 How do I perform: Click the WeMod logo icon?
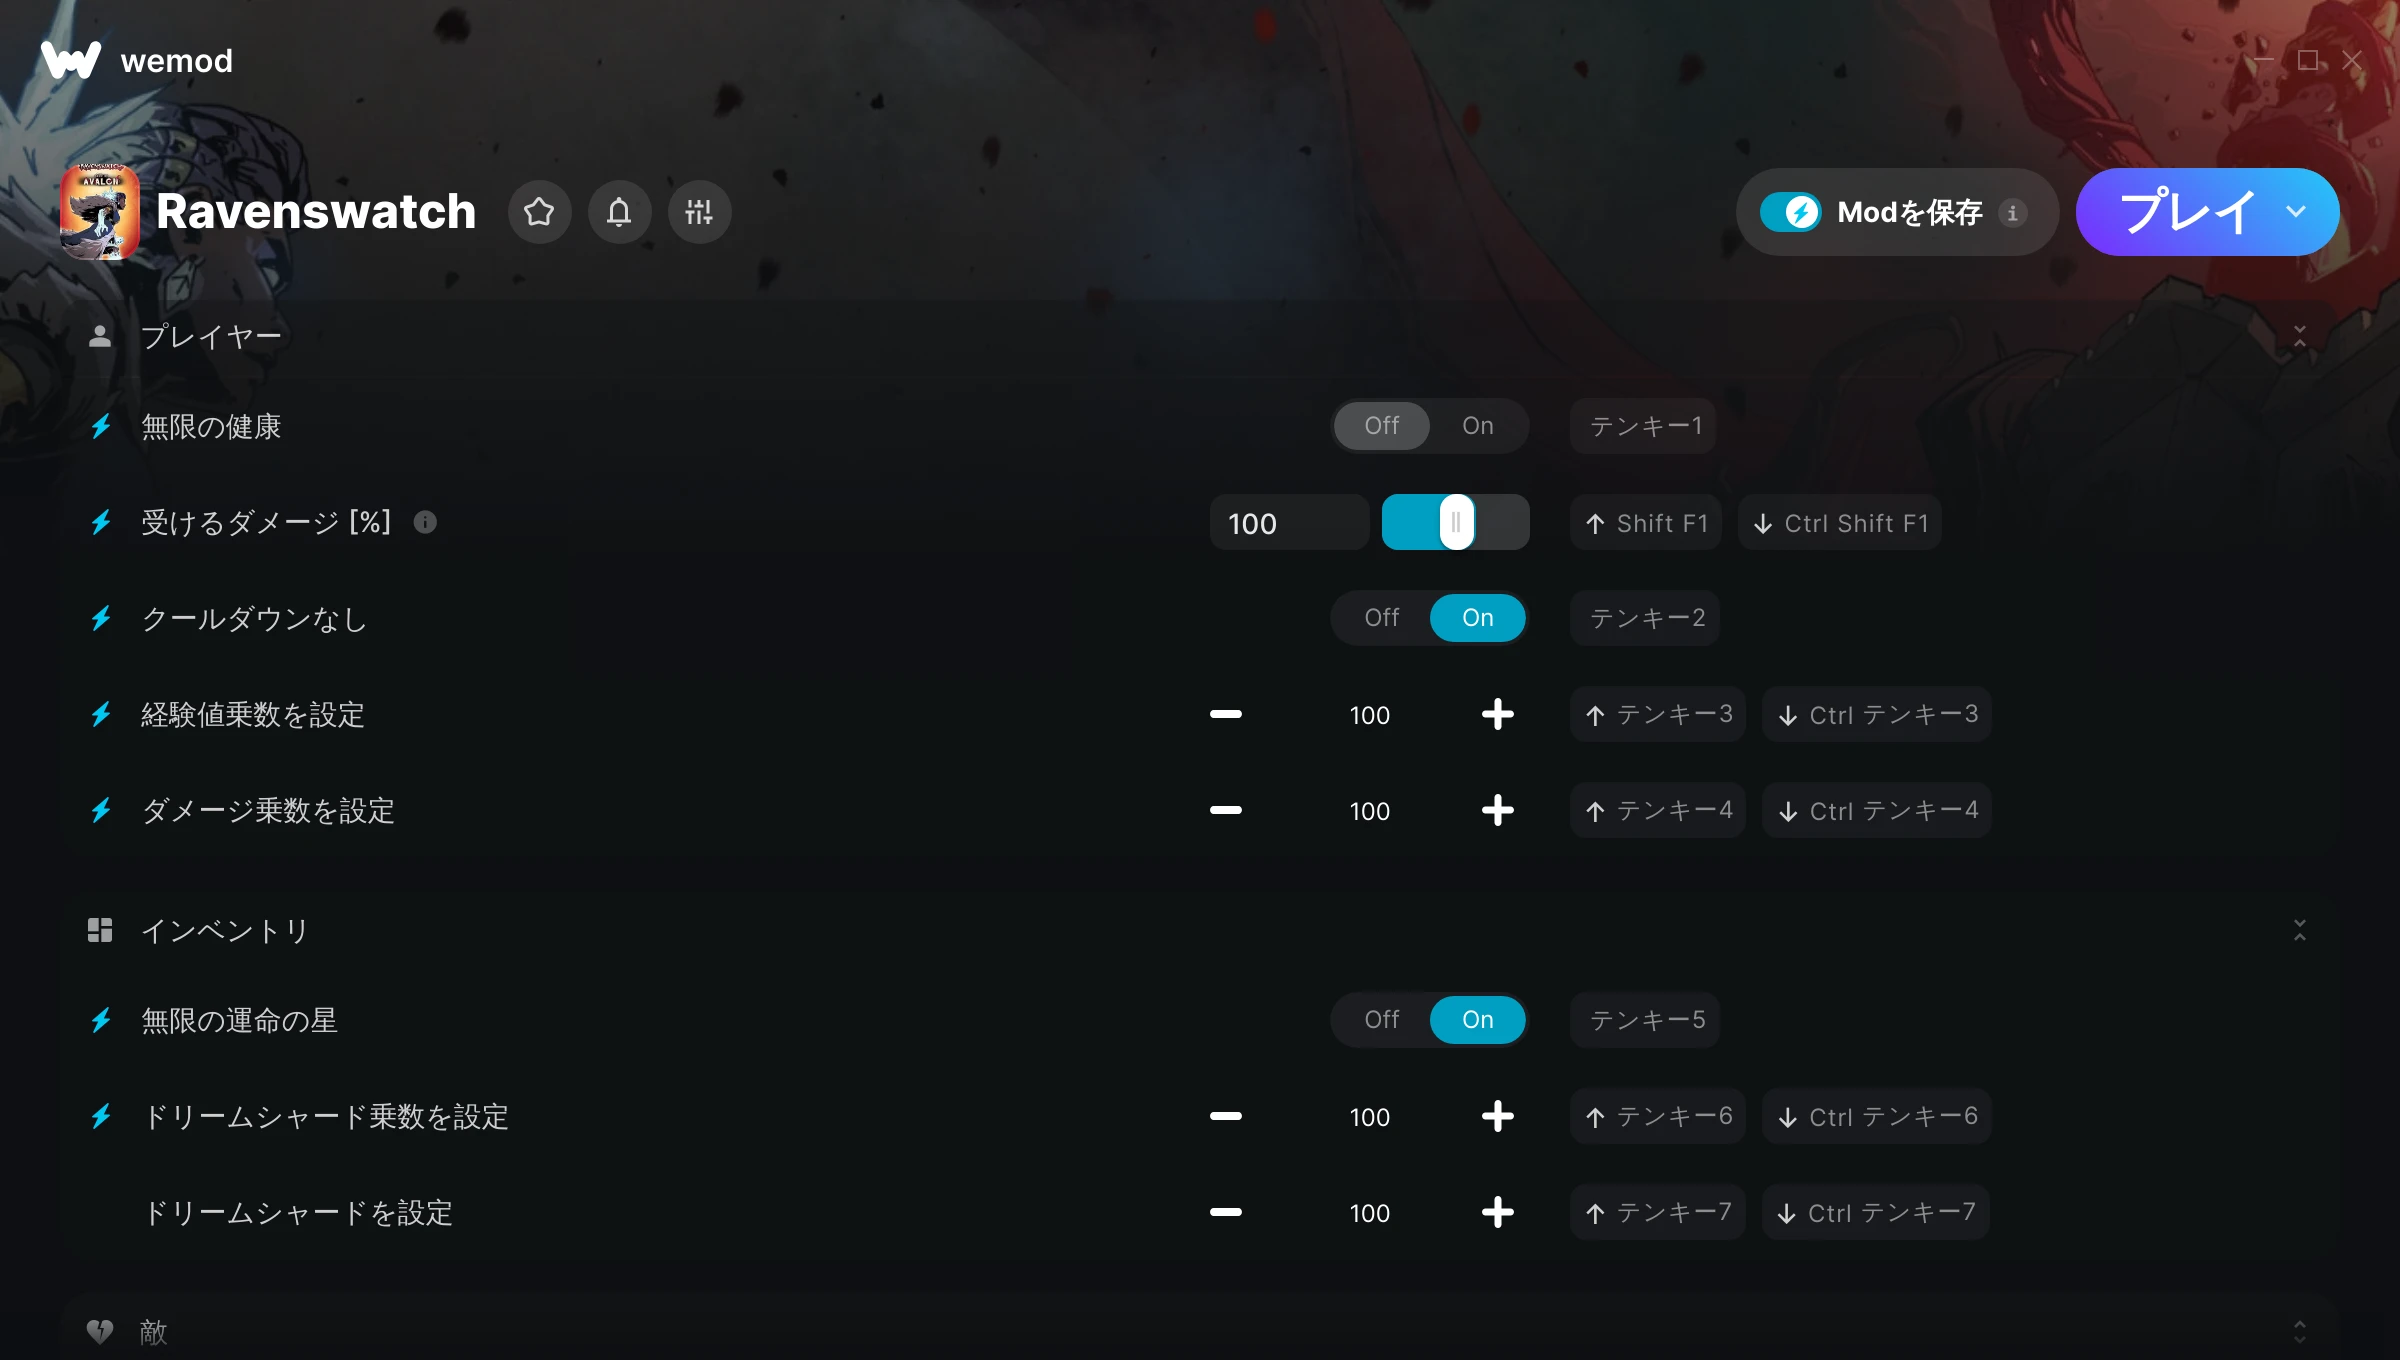[71, 60]
